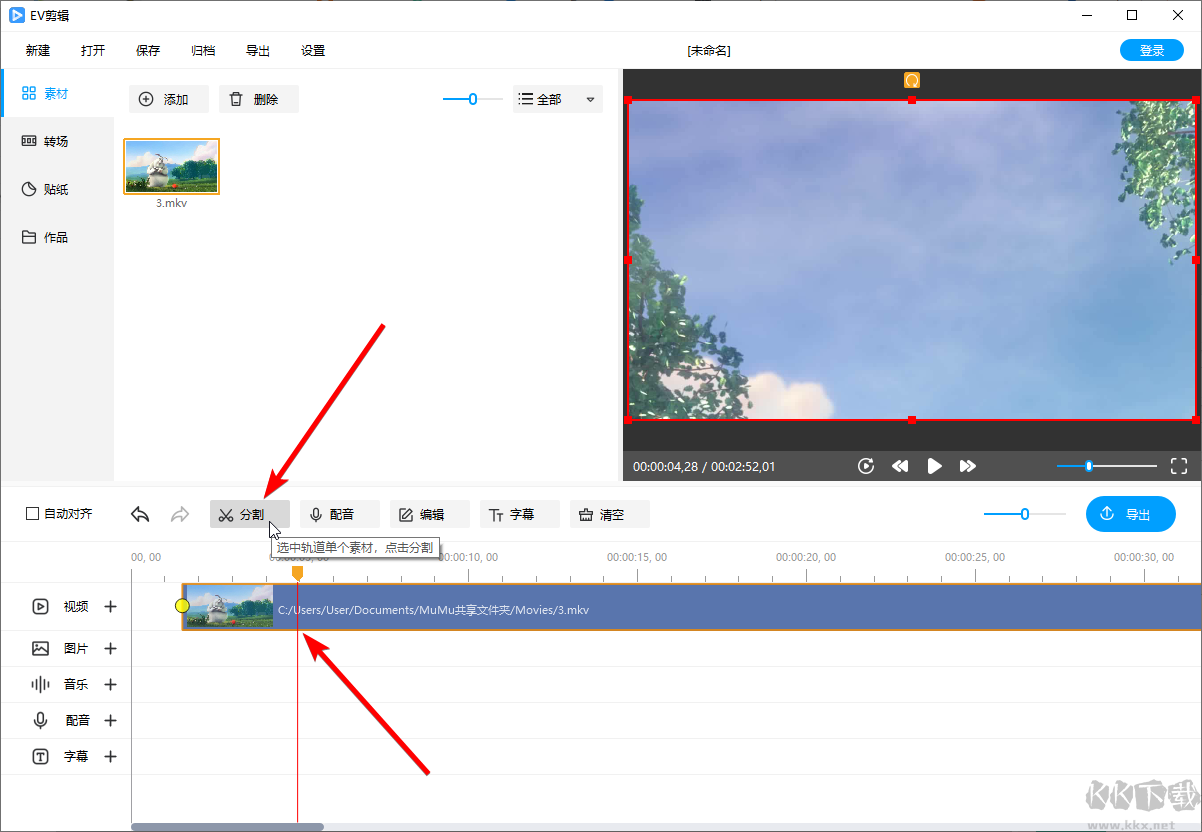Open the 全部 filter dropdown
This screenshot has height=832, width=1202.
tap(557, 99)
